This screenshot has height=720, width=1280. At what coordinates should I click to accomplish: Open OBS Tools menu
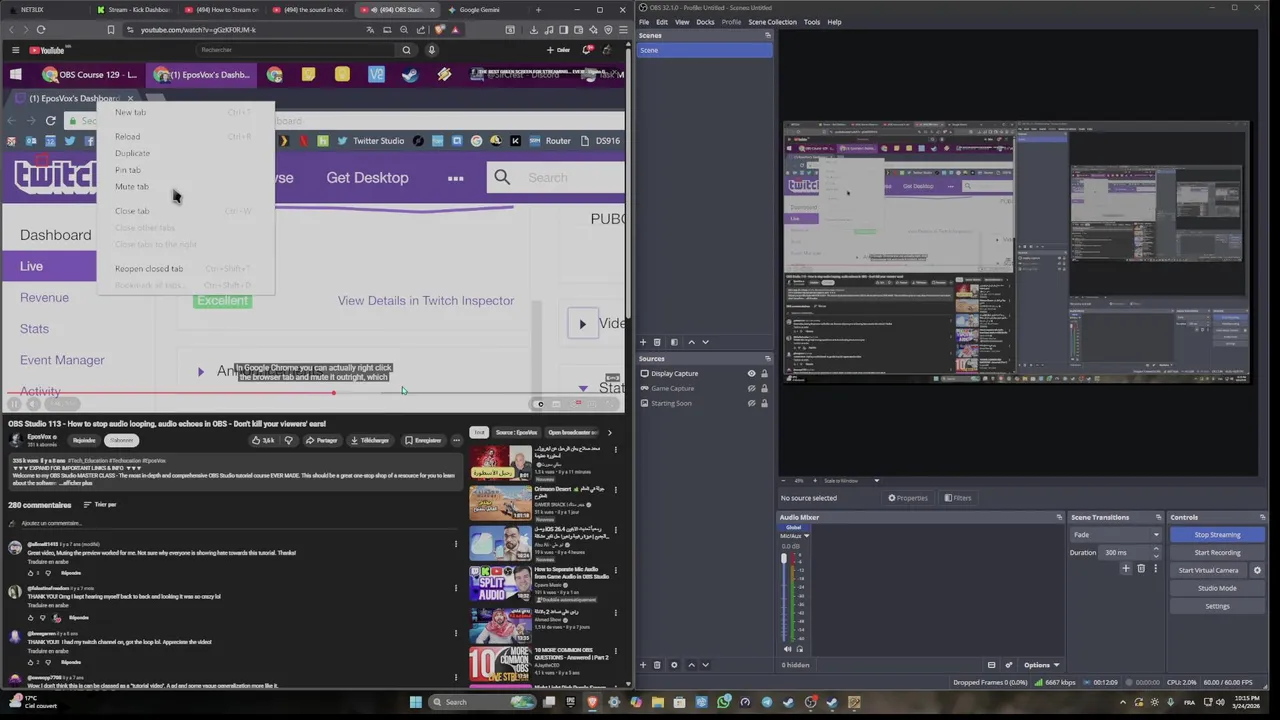pos(812,22)
